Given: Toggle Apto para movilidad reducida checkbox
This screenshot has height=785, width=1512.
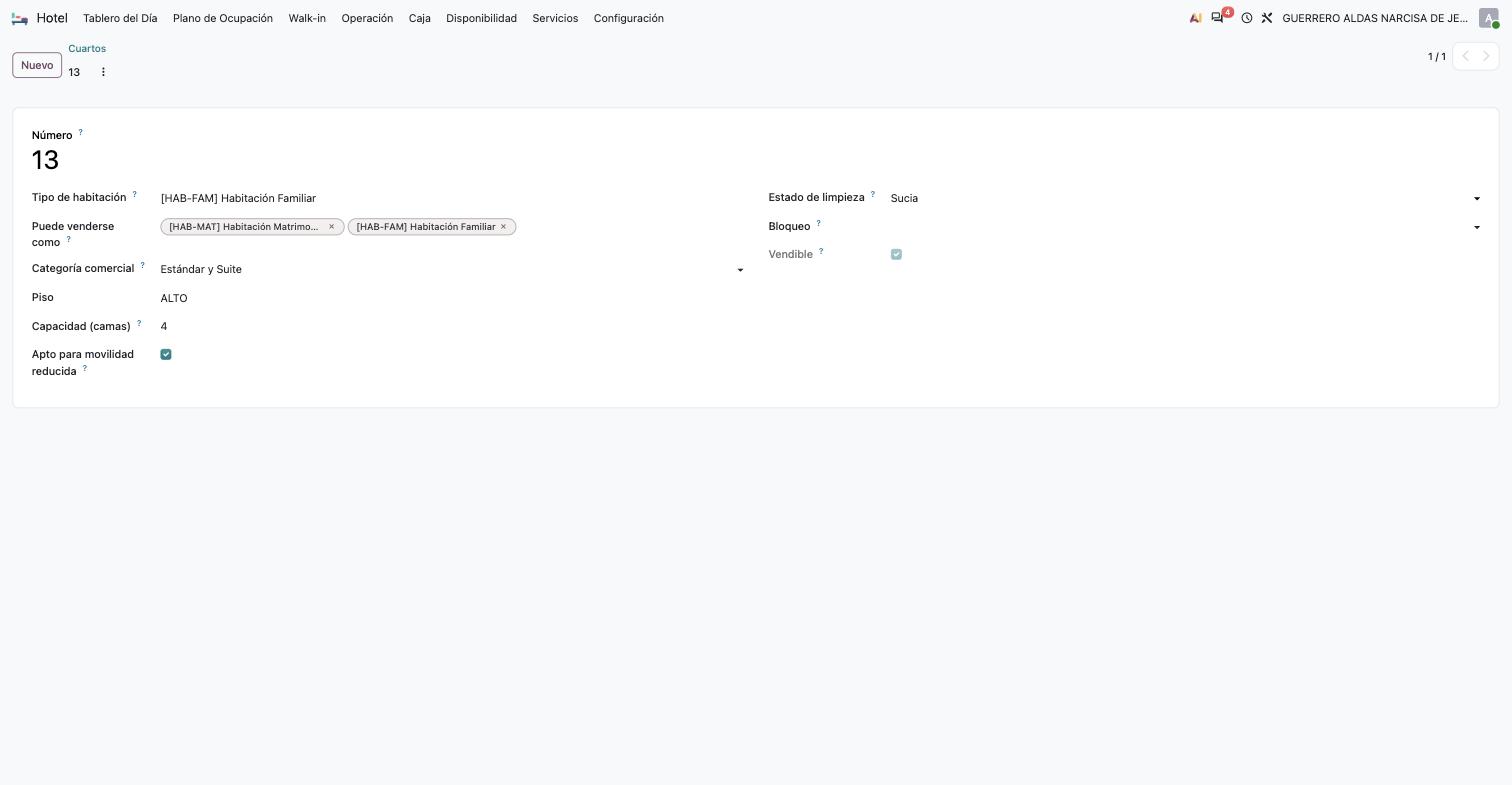Looking at the screenshot, I should click(x=166, y=354).
